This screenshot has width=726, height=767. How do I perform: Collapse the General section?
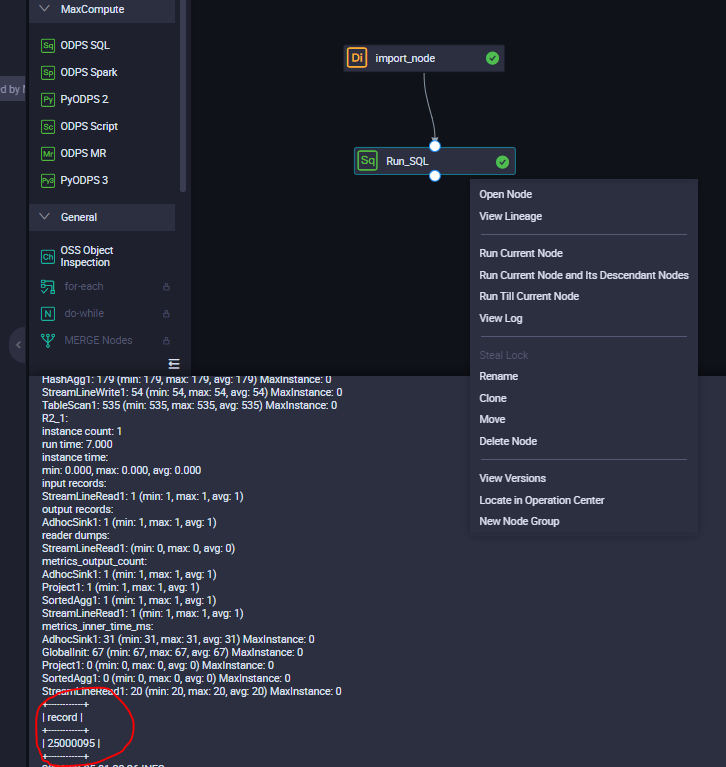pyautogui.click(x=45, y=217)
